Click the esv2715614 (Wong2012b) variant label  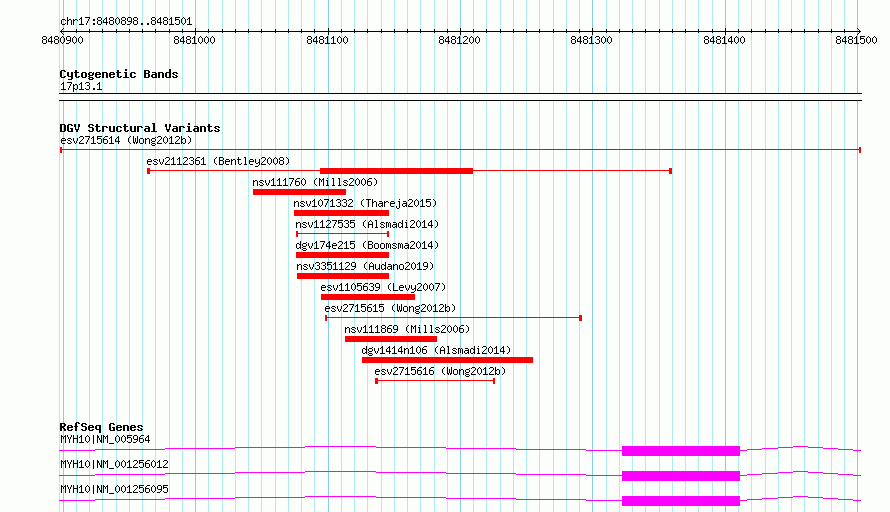pos(126,140)
